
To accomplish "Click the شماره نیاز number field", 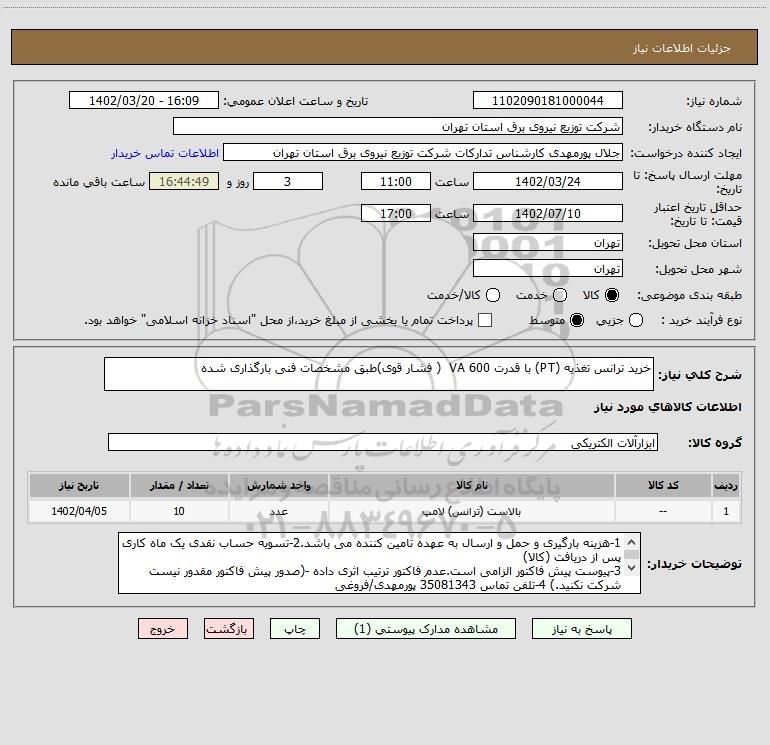I will [x=548, y=100].
